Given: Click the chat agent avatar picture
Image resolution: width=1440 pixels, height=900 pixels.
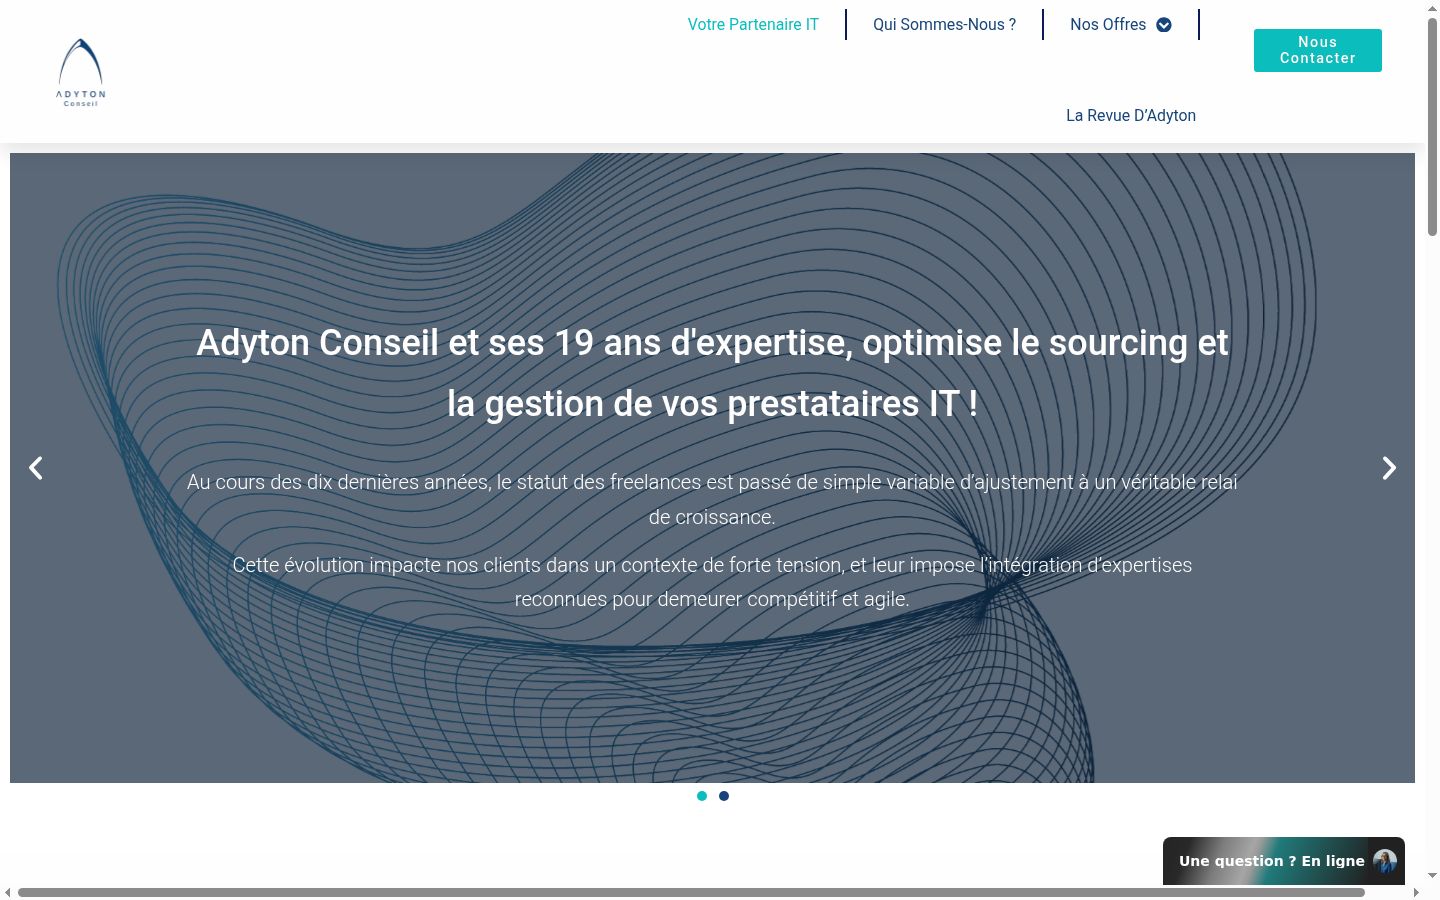Looking at the screenshot, I should 1385,861.
